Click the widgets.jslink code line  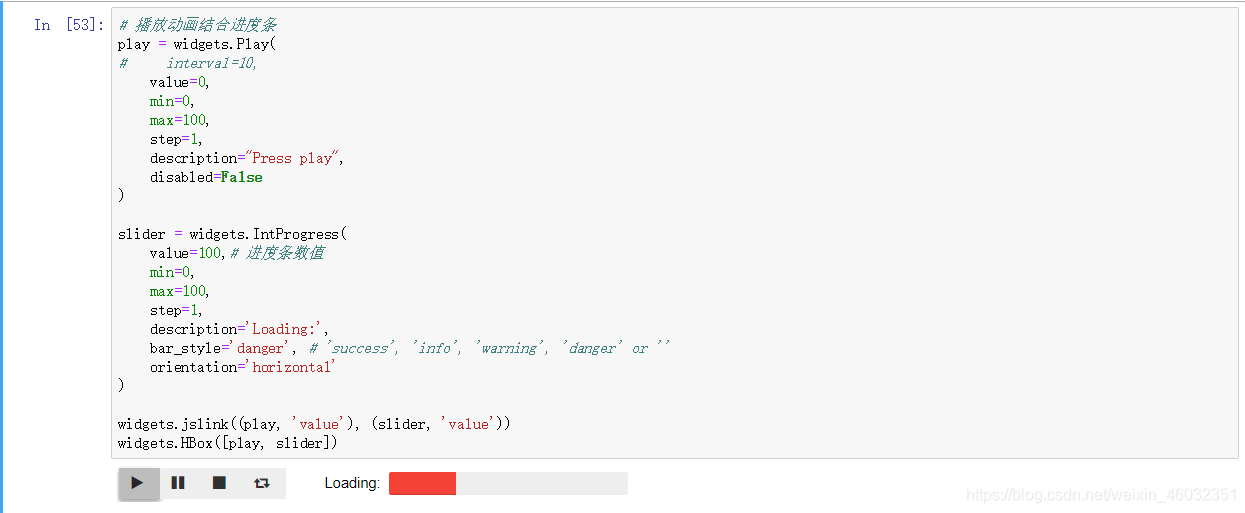pos(314,424)
